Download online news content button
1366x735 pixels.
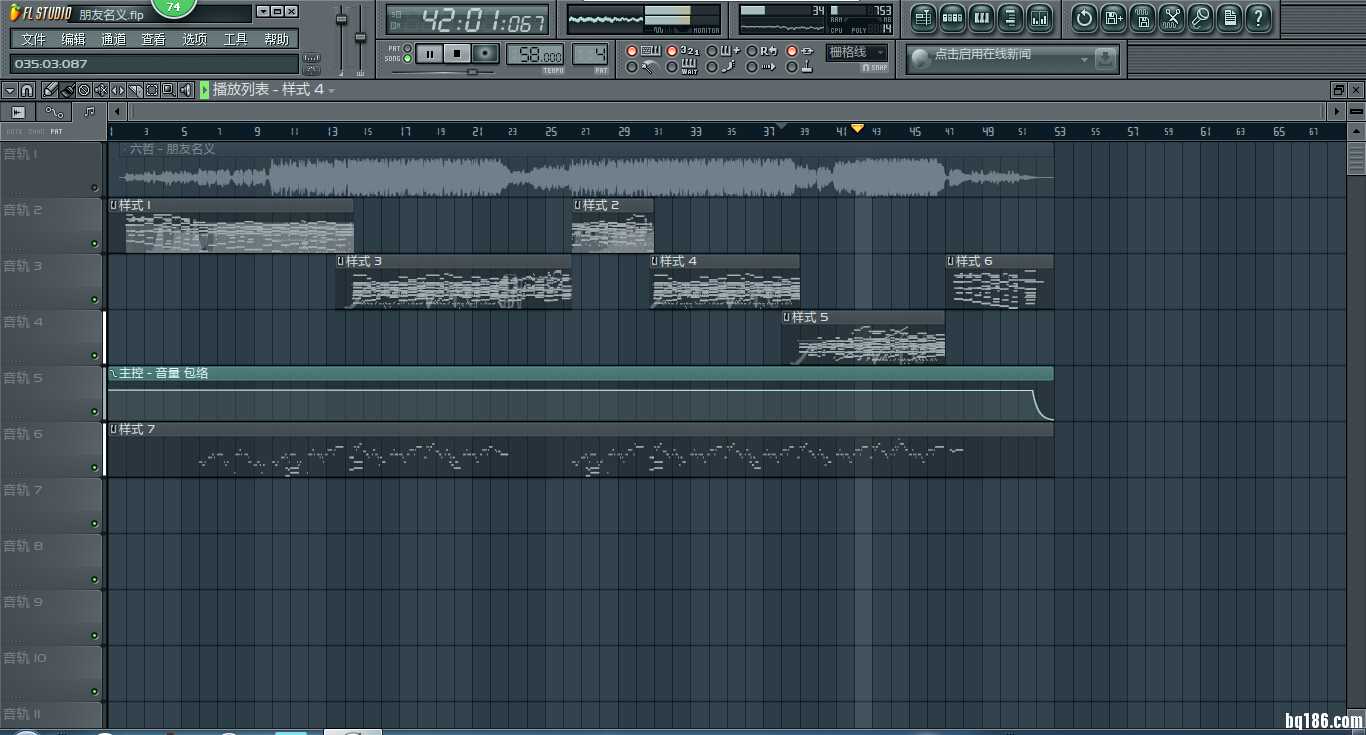1105,59
